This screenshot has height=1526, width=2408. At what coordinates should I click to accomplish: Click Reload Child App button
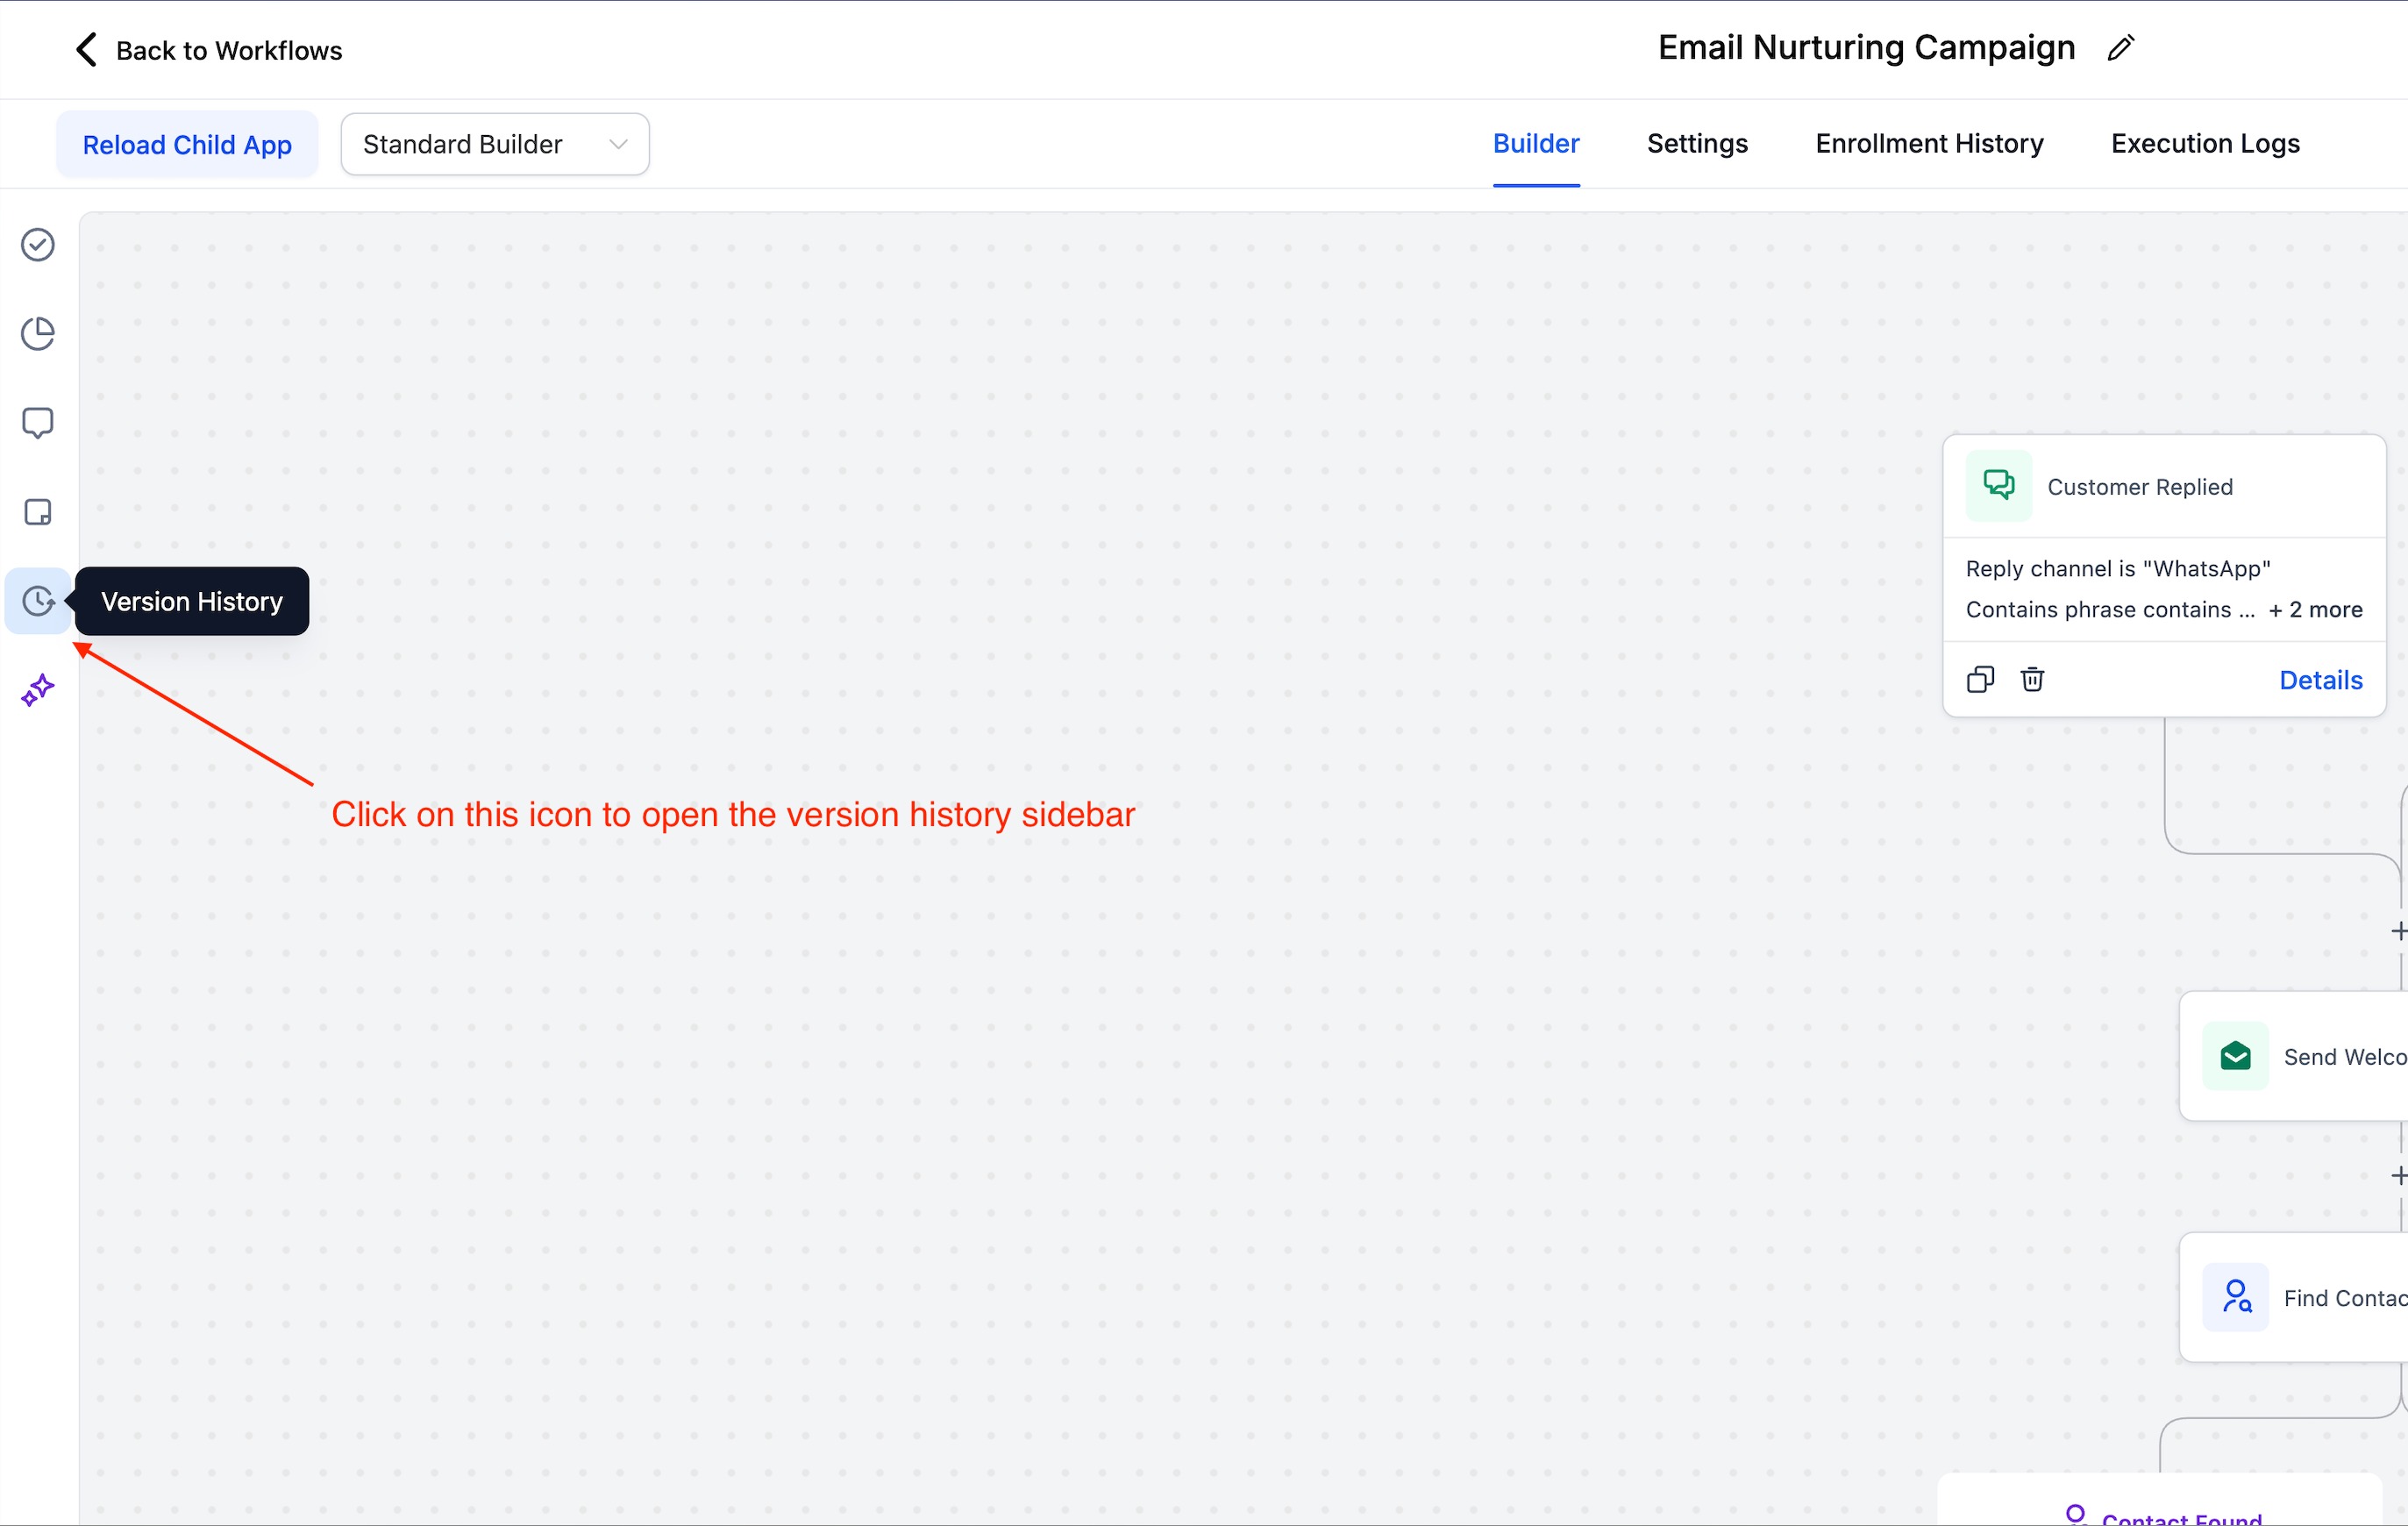click(187, 144)
